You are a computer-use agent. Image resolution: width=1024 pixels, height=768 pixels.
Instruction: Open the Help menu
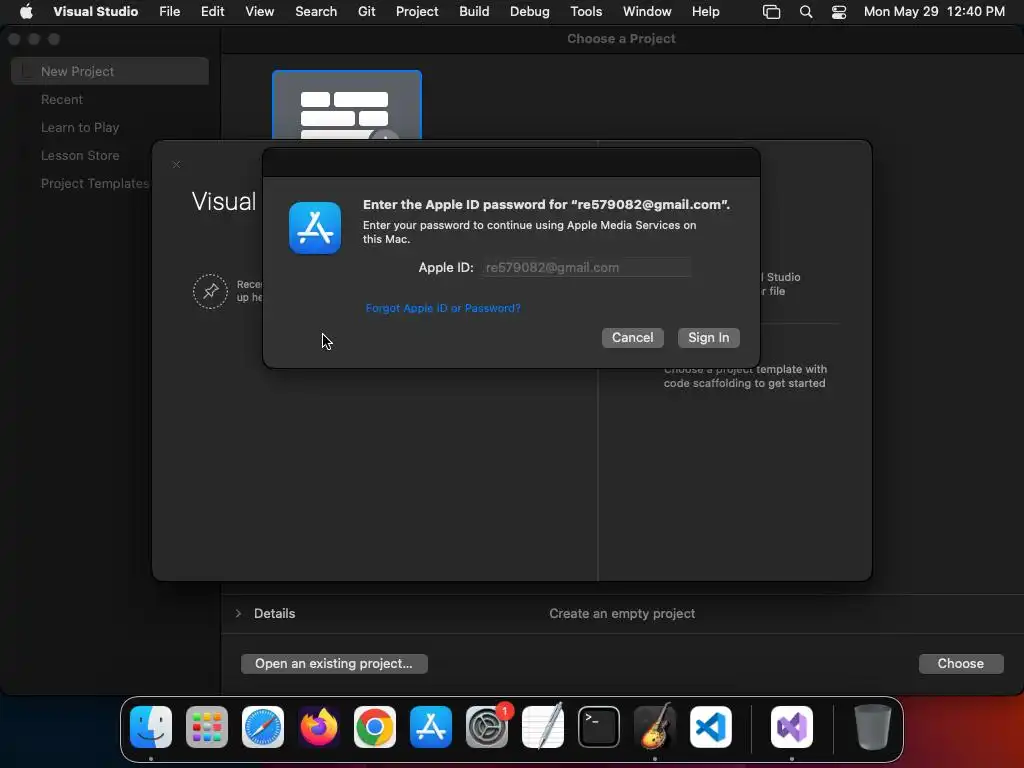click(705, 12)
